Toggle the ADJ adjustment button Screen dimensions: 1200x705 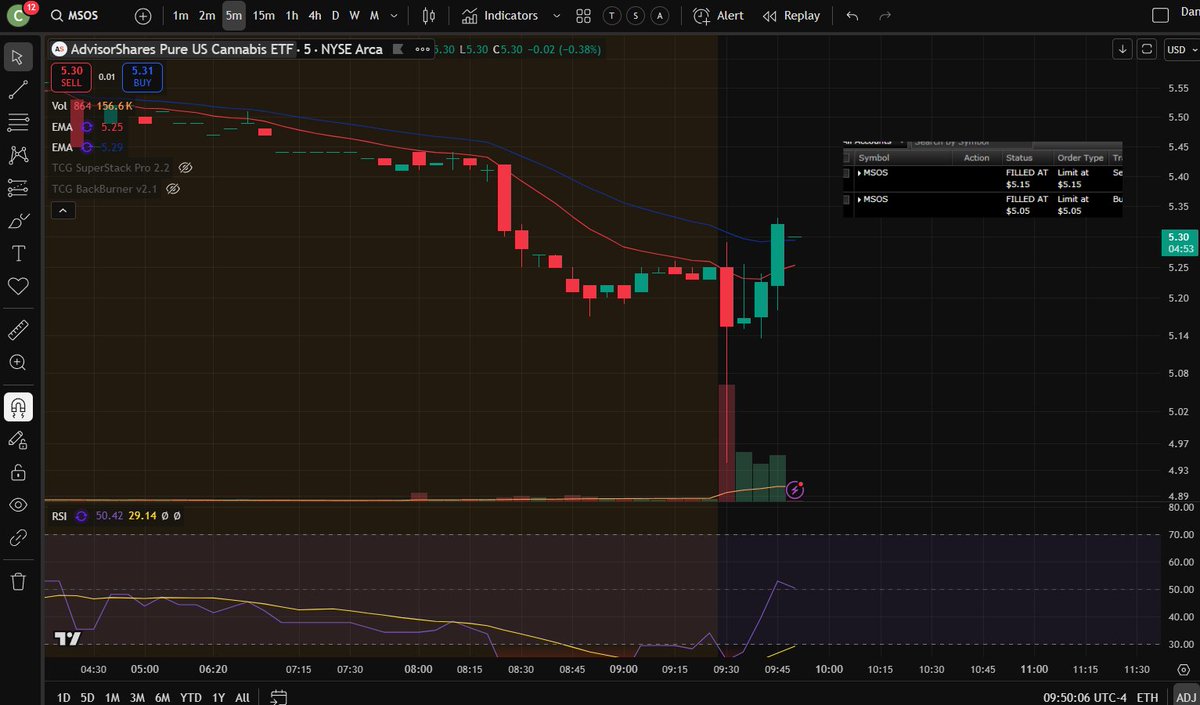(1185, 697)
